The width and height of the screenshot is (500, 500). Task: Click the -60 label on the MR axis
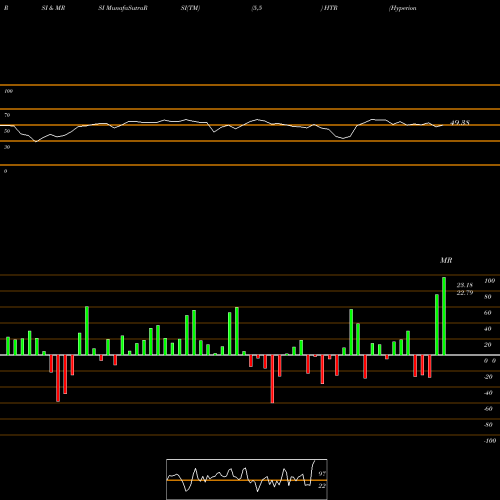pyautogui.click(x=488, y=409)
